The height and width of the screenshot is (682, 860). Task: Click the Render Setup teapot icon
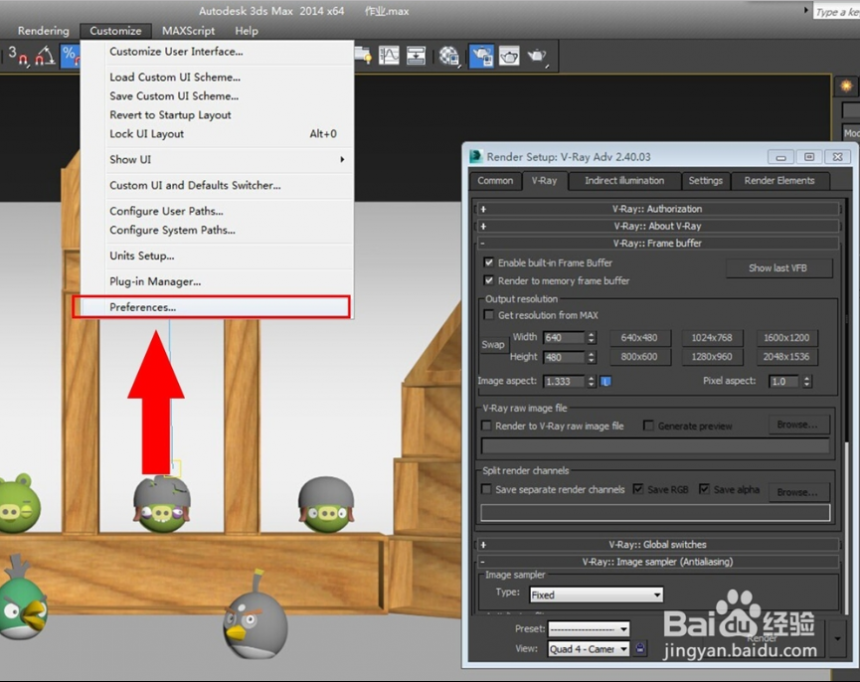pyautogui.click(x=481, y=56)
